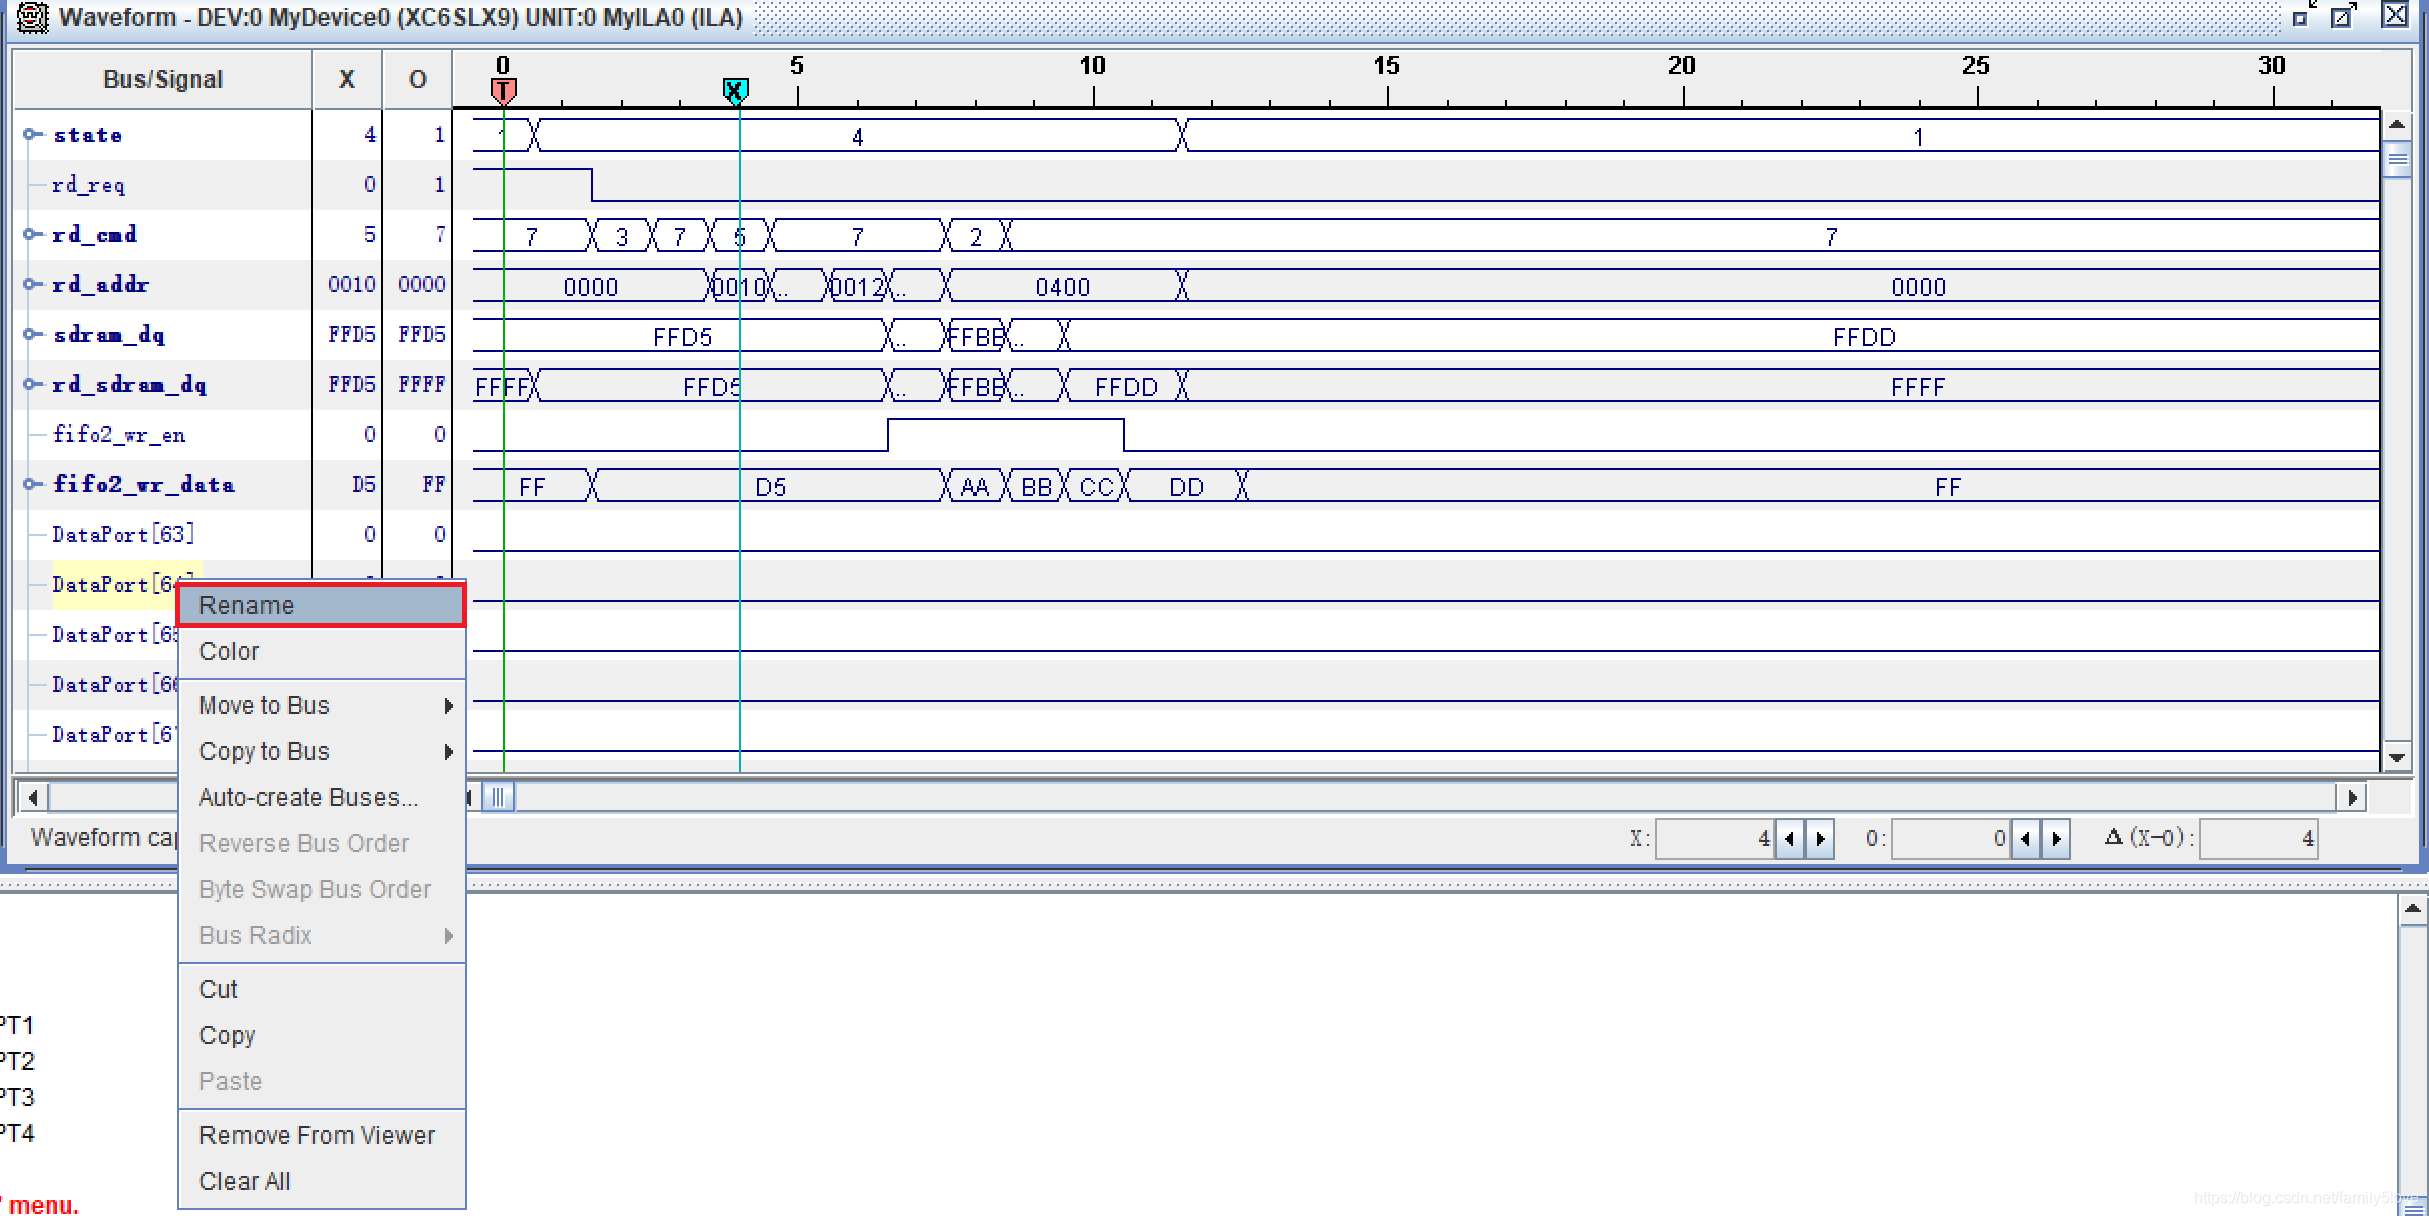Click the waveform horizontal scrollbar thumb
Viewport: 2429px width, 1216px height.
(498, 797)
